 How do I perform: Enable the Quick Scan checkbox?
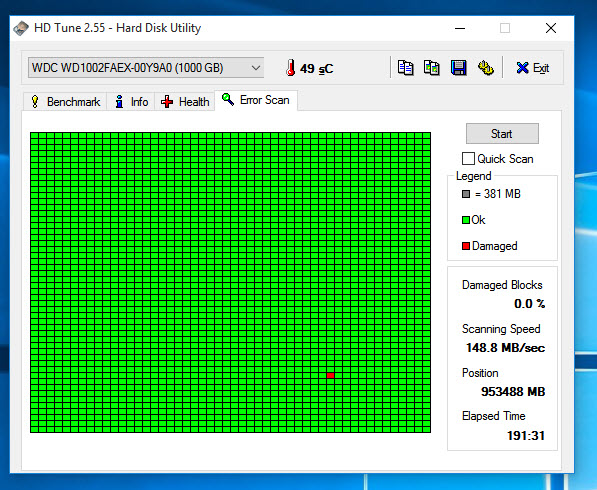pyautogui.click(x=468, y=158)
